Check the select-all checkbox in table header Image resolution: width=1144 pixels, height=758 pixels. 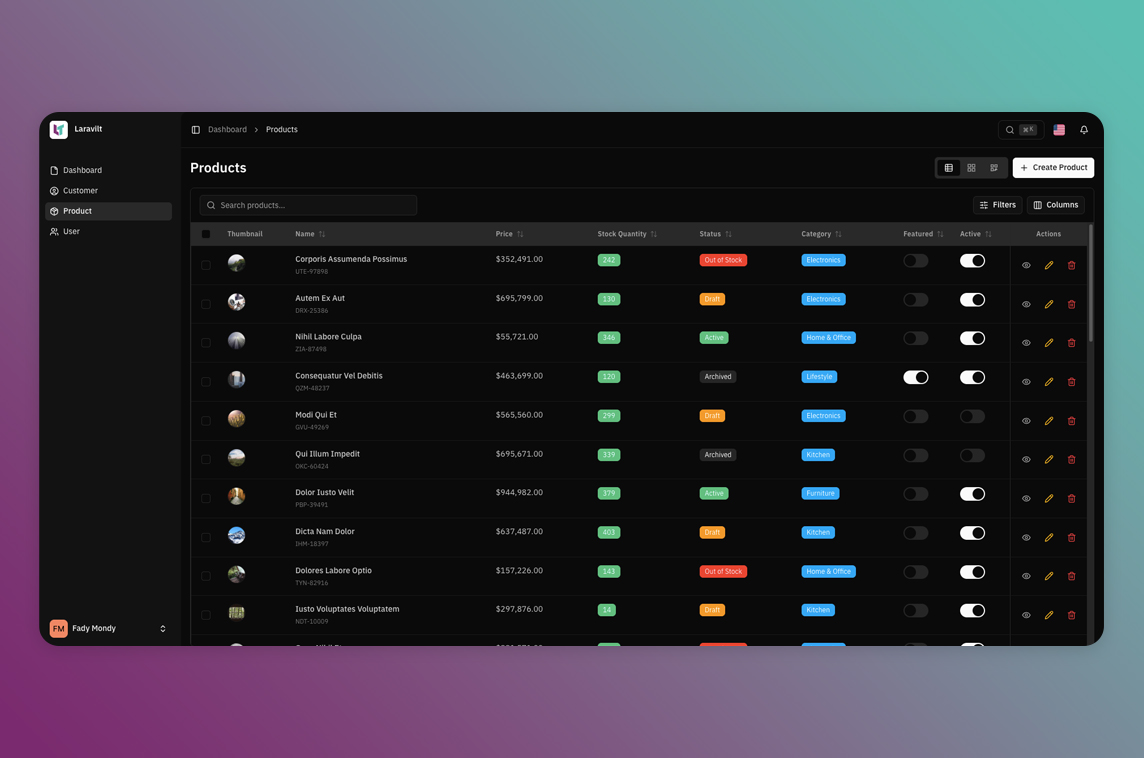coord(206,234)
